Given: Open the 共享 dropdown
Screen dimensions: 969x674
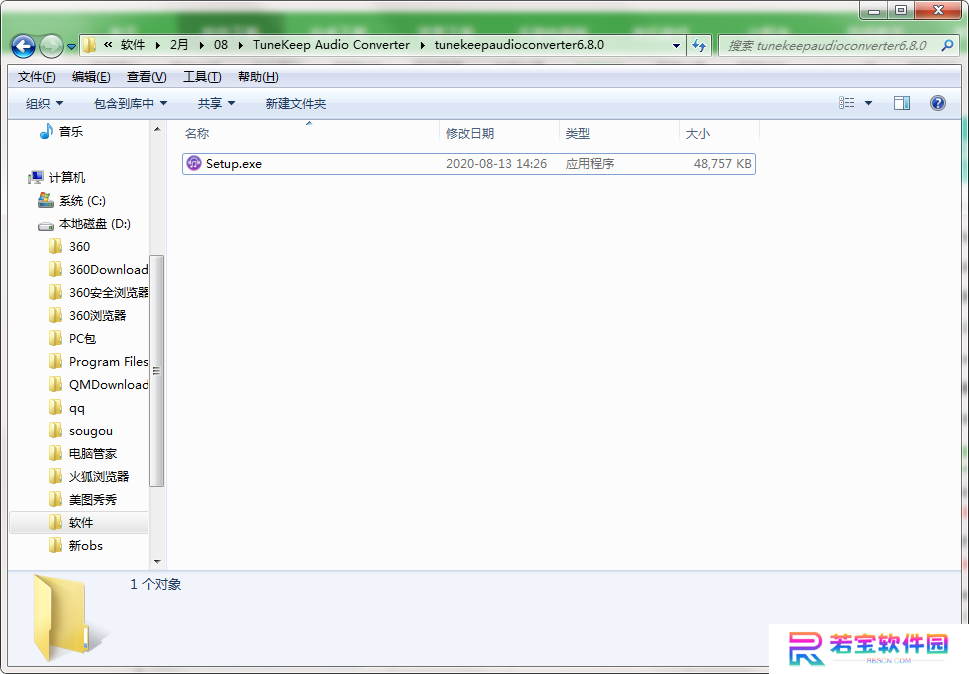Looking at the screenshot, I should [x=216, y=103].
